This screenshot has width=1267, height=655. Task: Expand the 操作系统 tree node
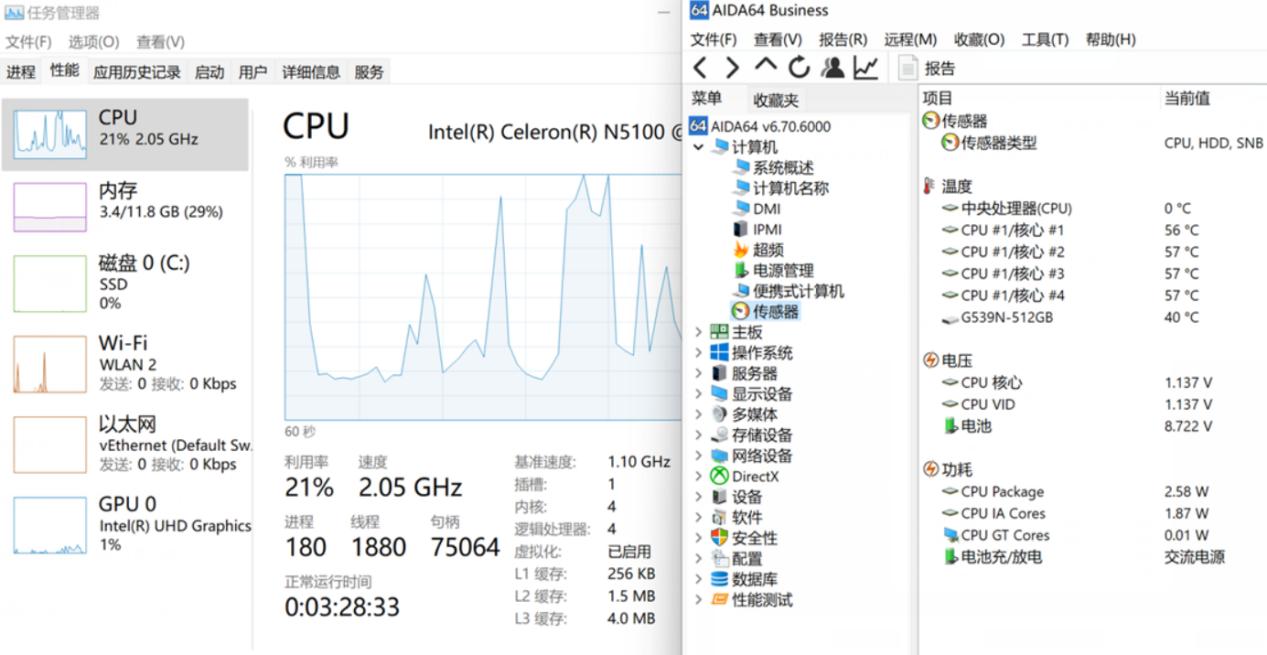[698, 352]
